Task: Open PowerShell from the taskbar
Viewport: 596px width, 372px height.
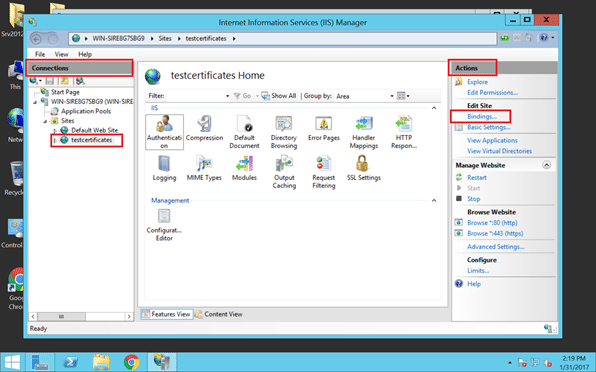Action: [x=70, y=362]
